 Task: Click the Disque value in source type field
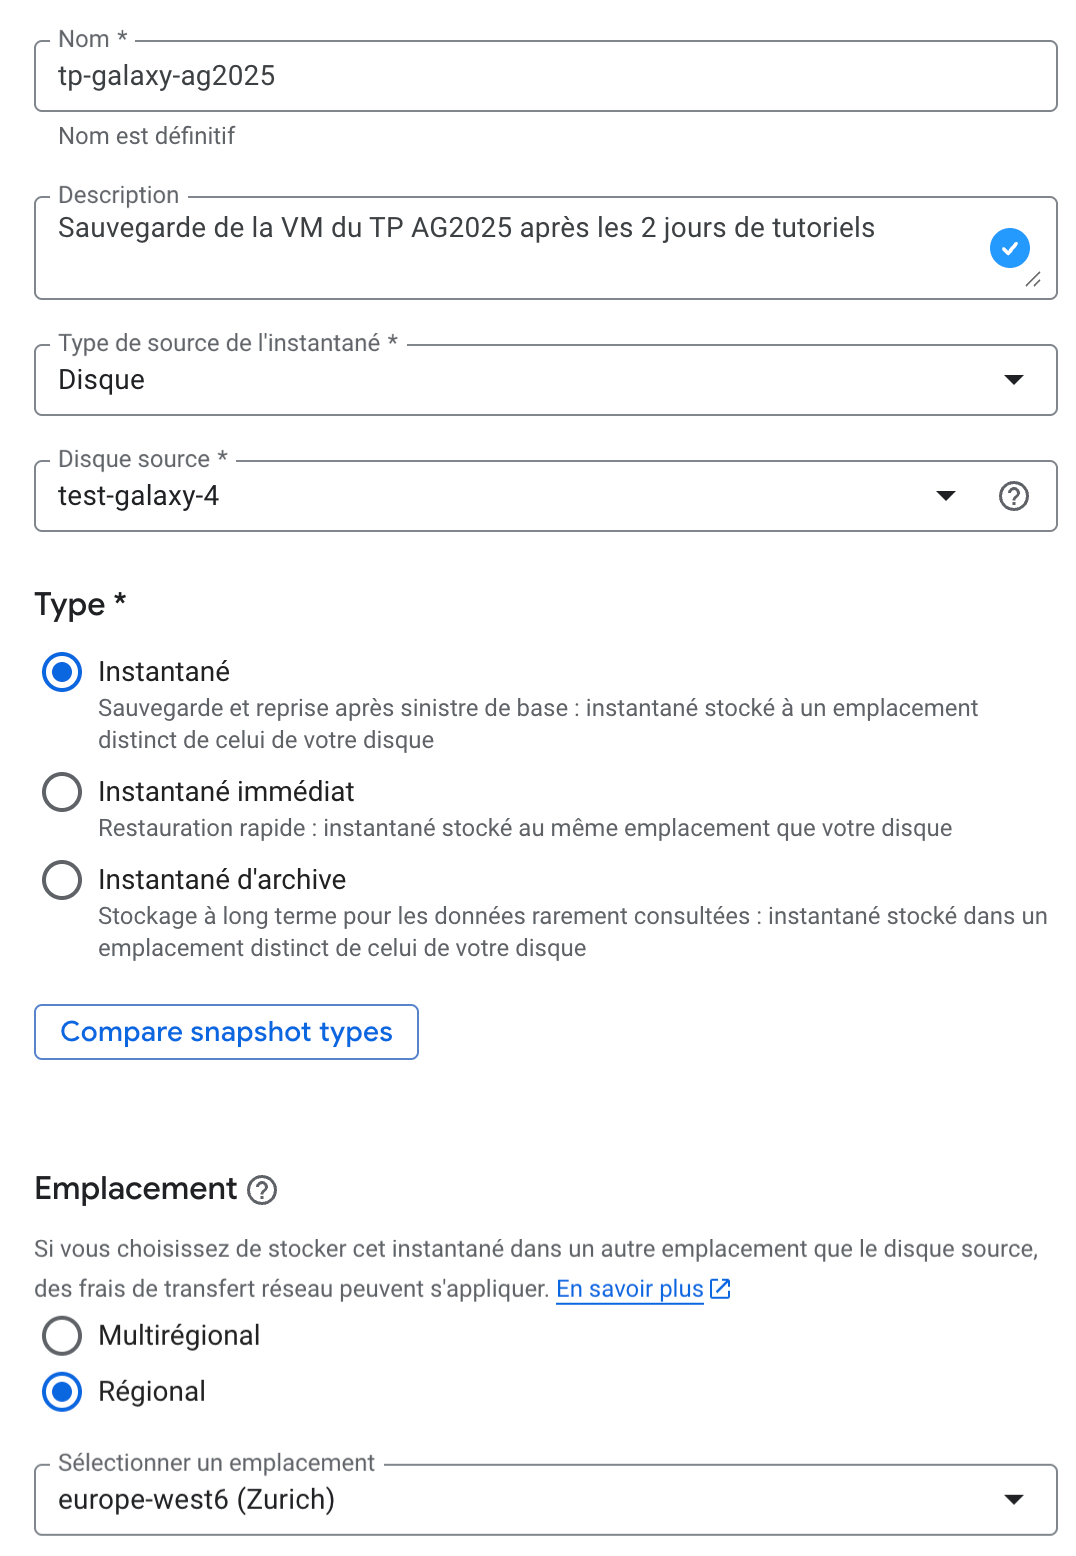point(102,379)
